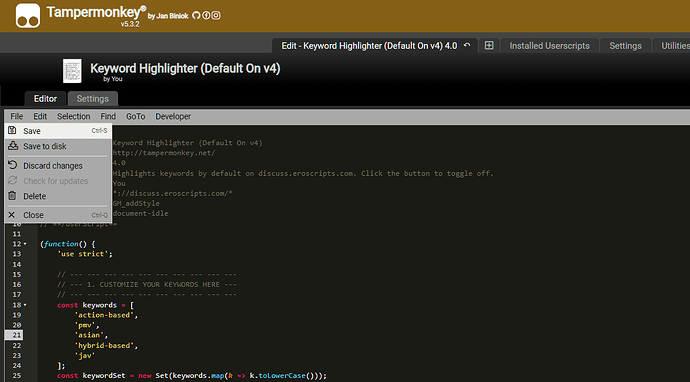Open the File menu
The height and width of the screenshot is (382, 690).
pyautogui.click(x=17, y=116)
